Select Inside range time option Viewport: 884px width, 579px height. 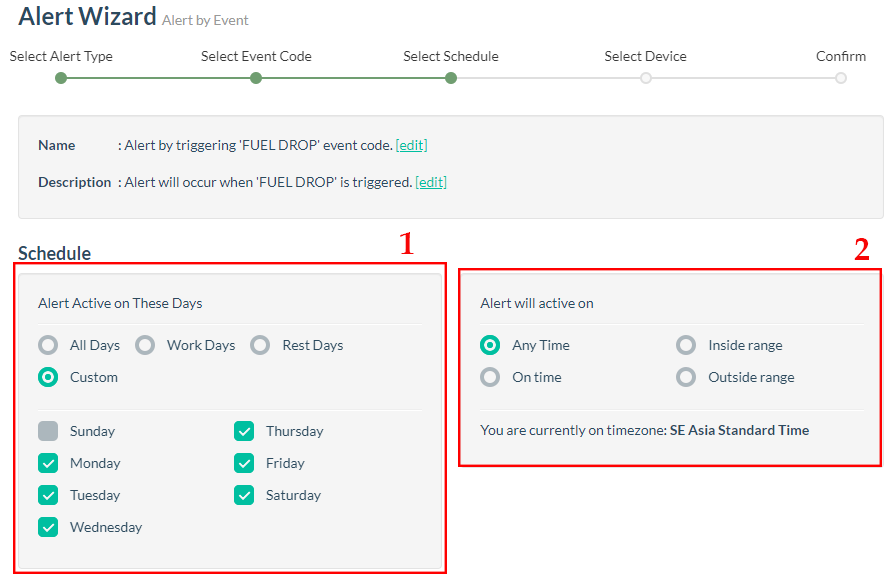tap(686, 345)
